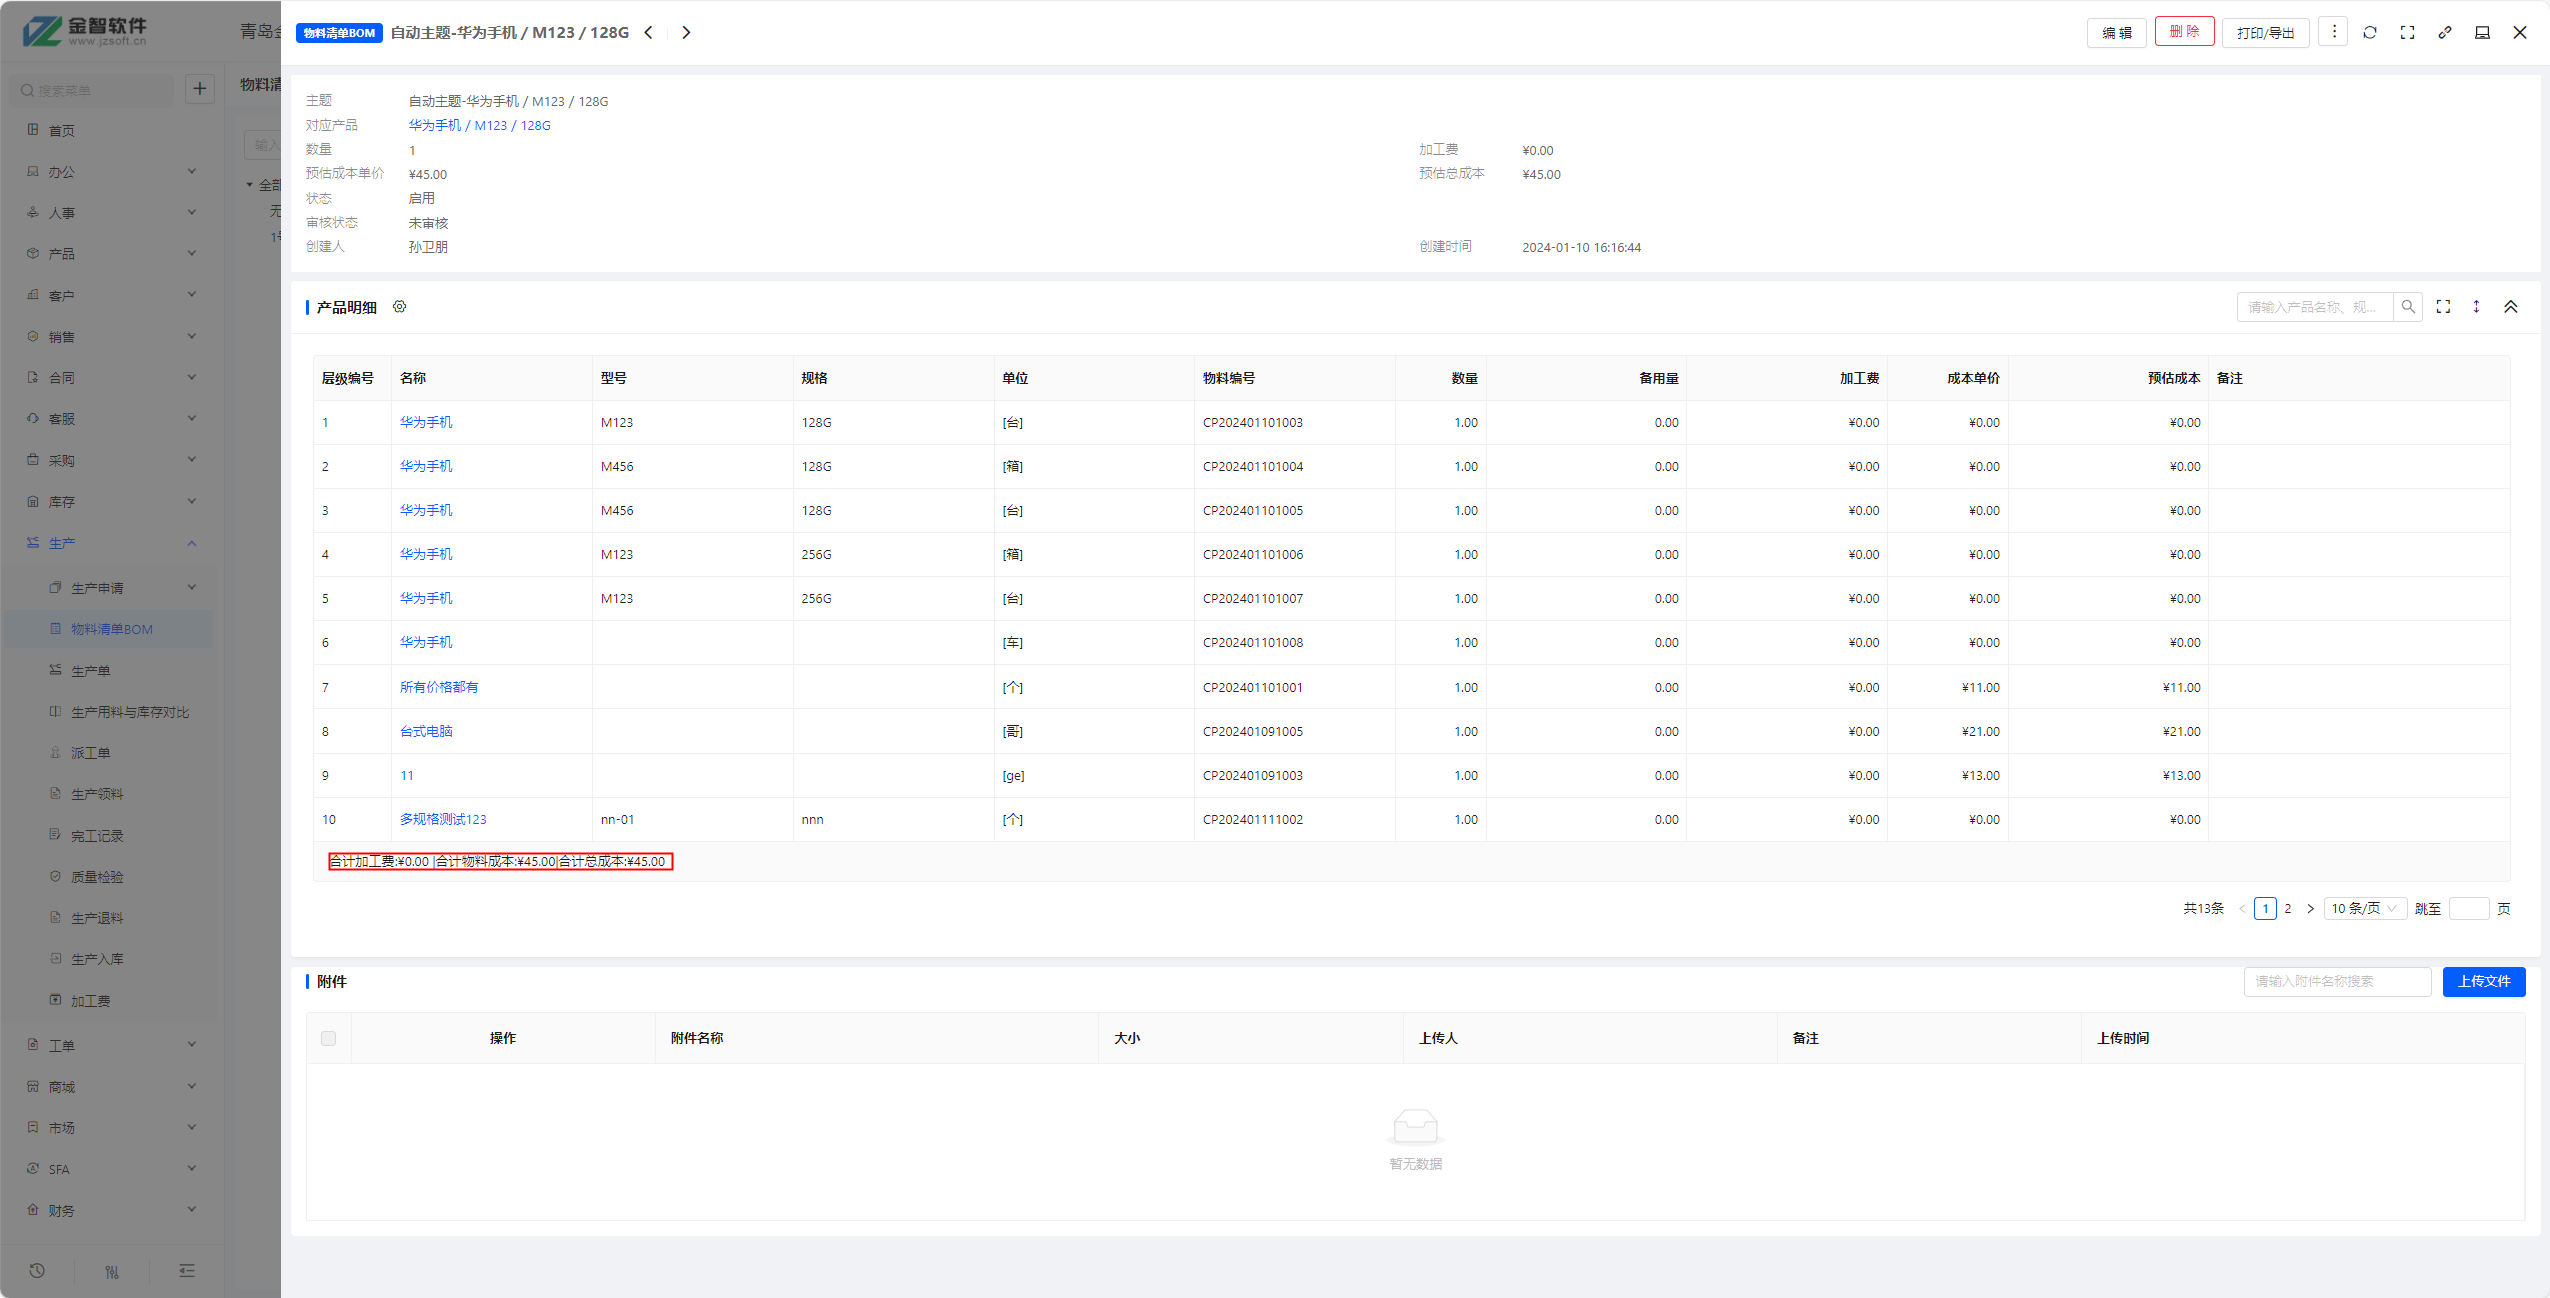Open the more options vertical dots menu
The width and height of the screenshot is (2550, 1298).
(2334, 32)
